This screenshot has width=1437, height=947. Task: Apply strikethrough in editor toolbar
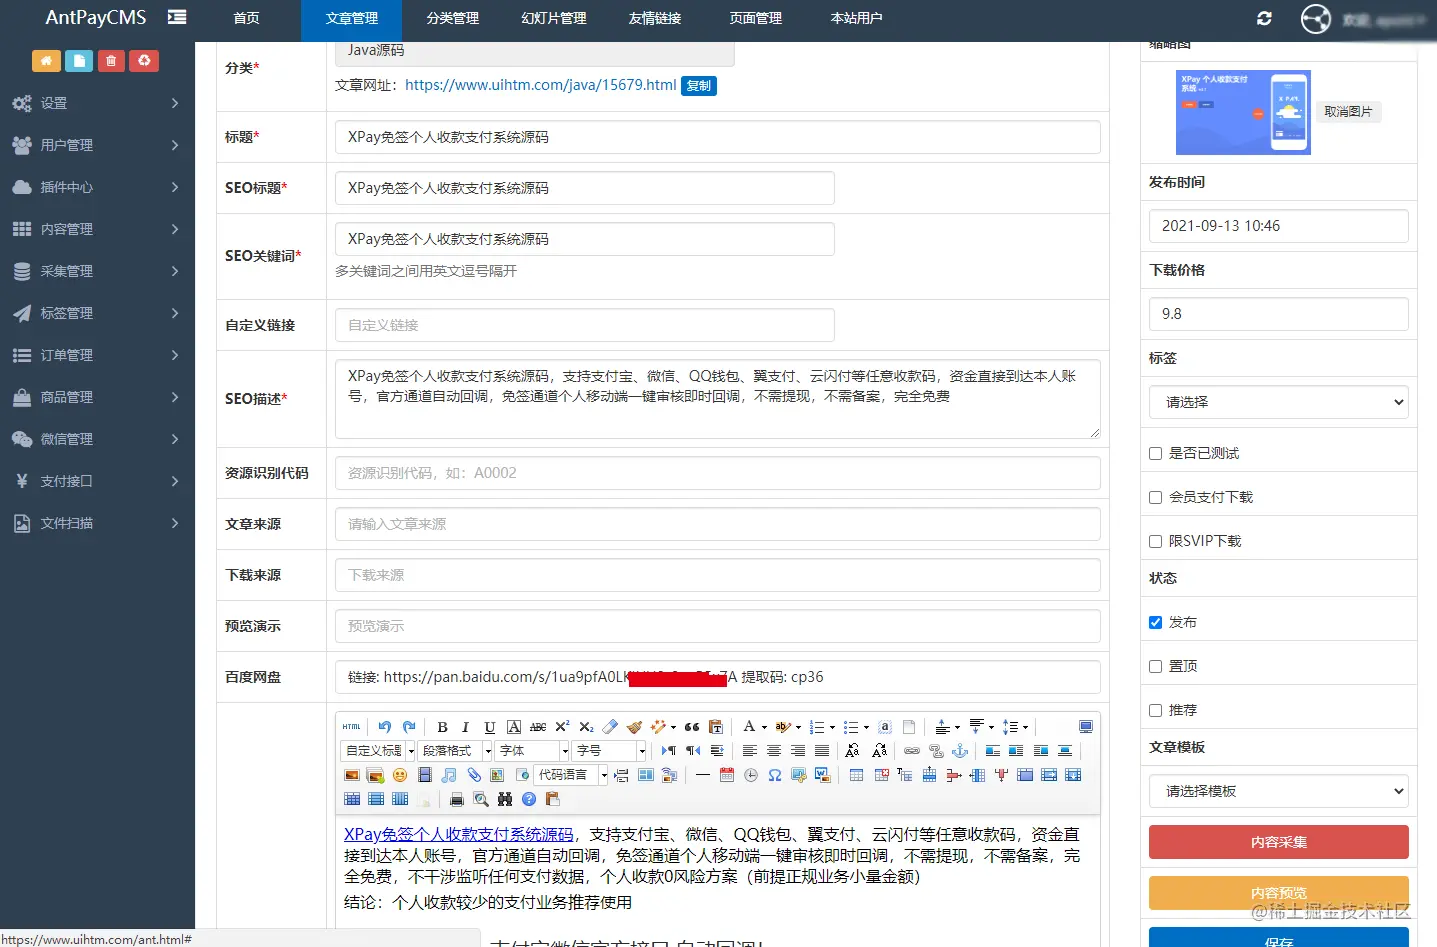tap(538, 727)
